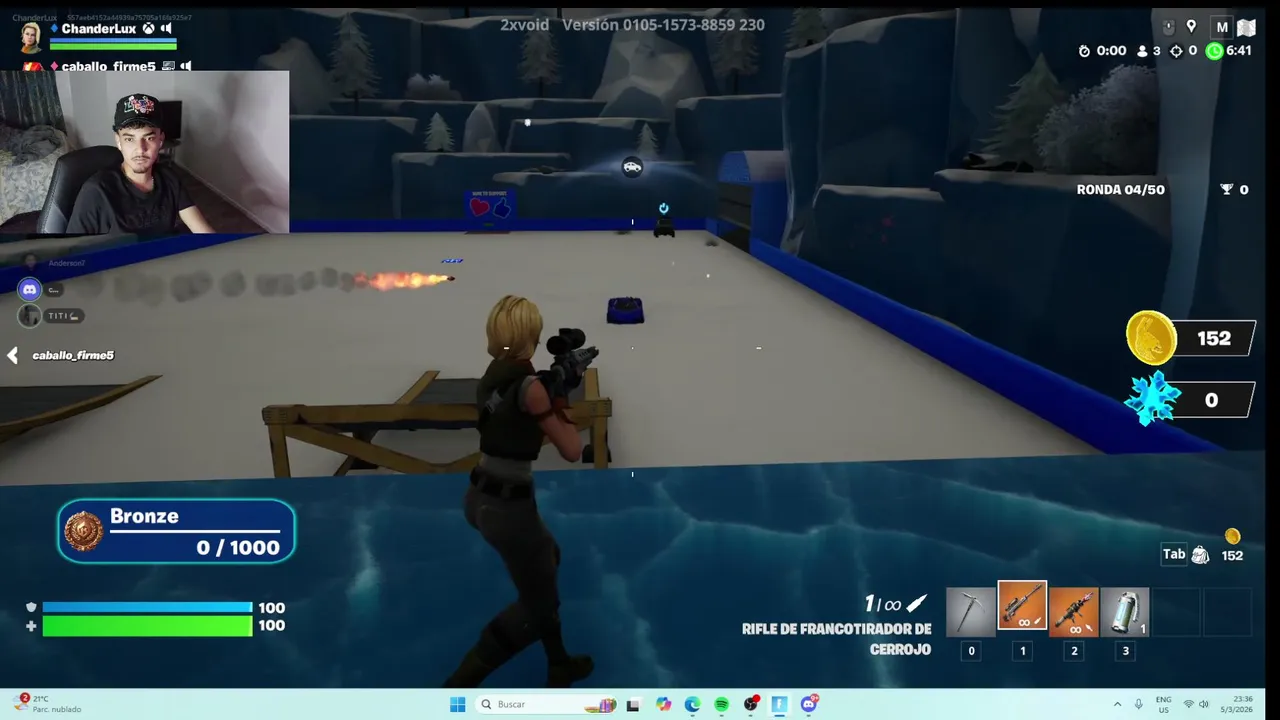Click the shield bar showing 100
Image resolution: width=1280 pixels, height=720 pixels.
[147, 607]
